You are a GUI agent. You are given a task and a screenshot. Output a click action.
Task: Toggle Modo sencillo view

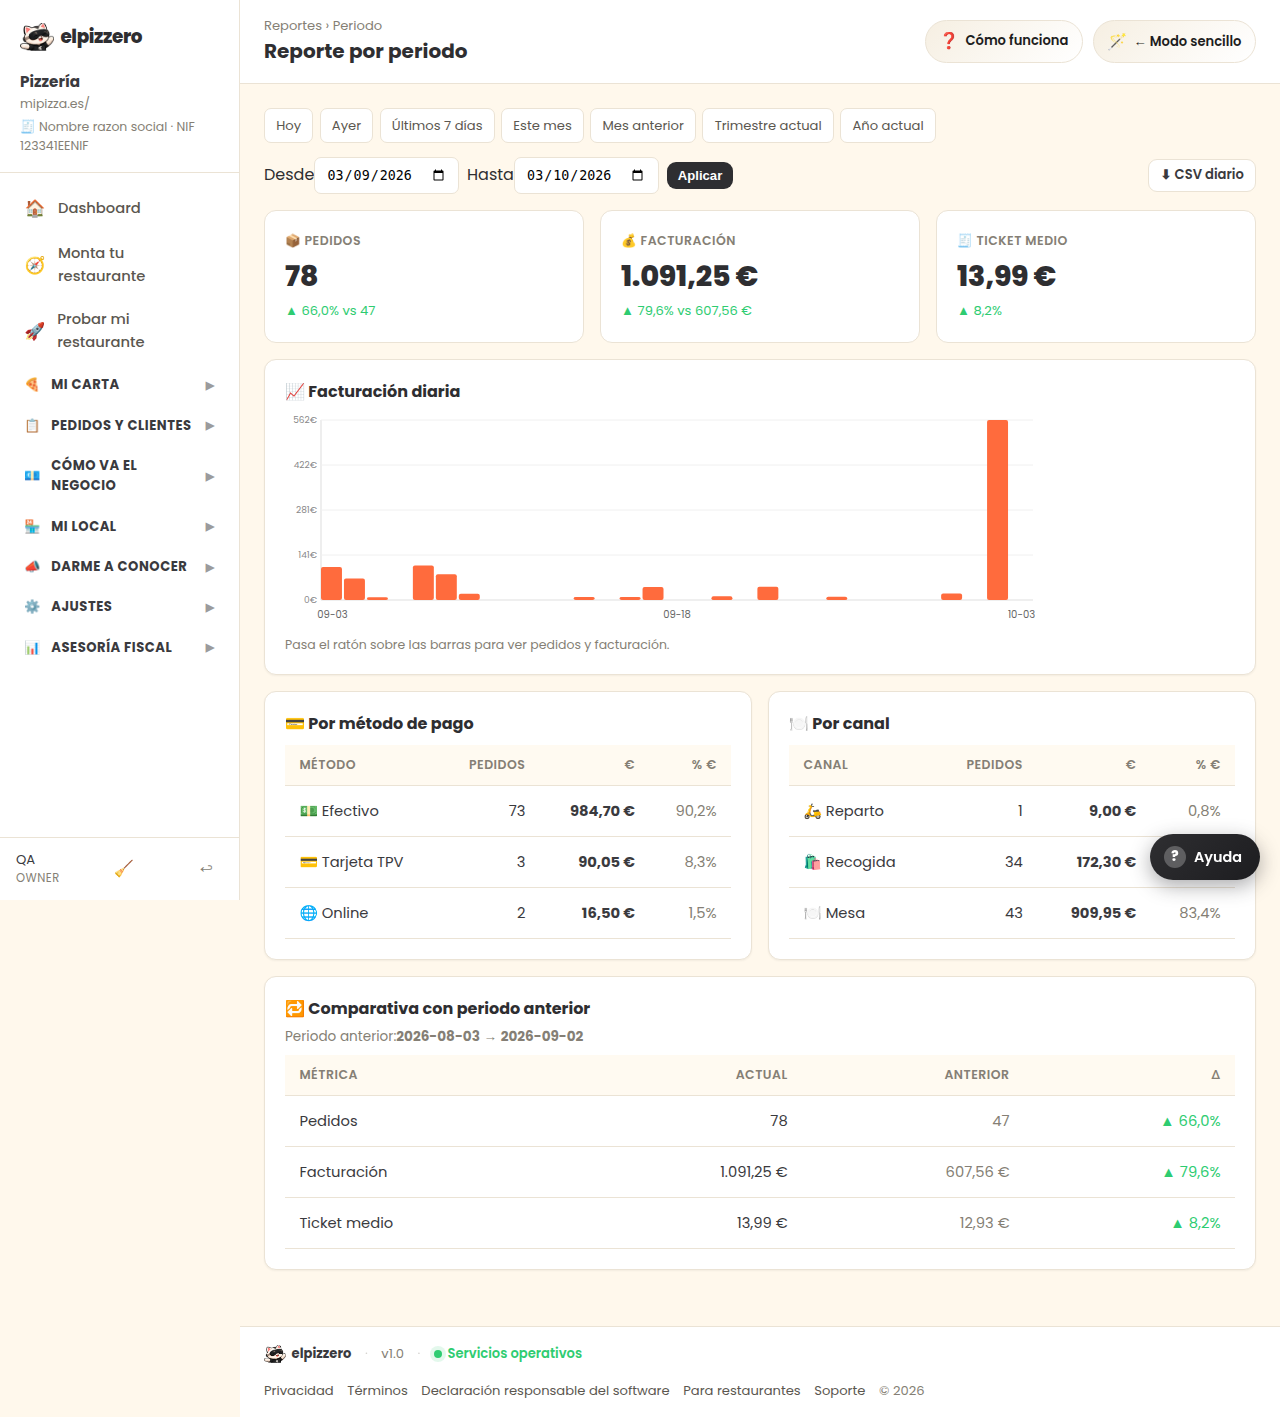[x=1174, y=41]
